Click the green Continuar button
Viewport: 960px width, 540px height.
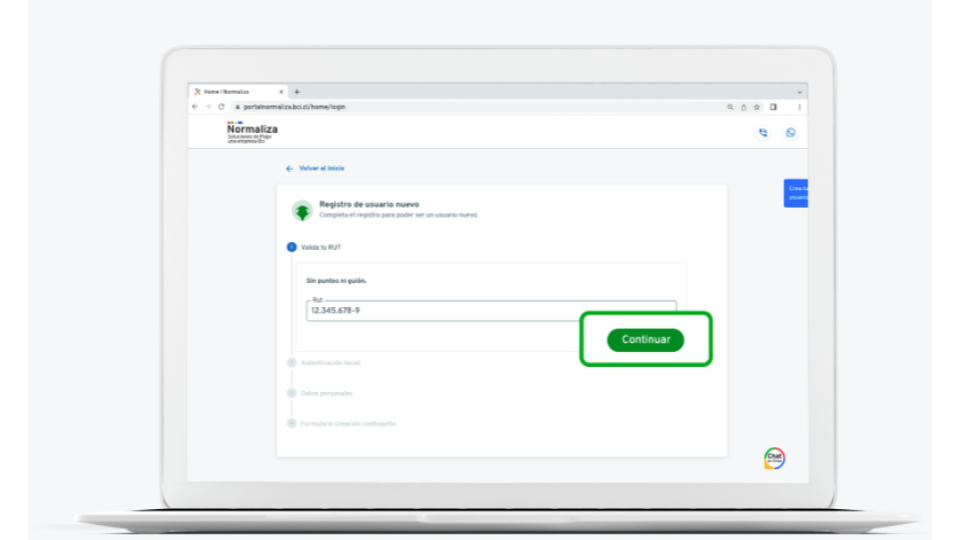pos(645,340)
